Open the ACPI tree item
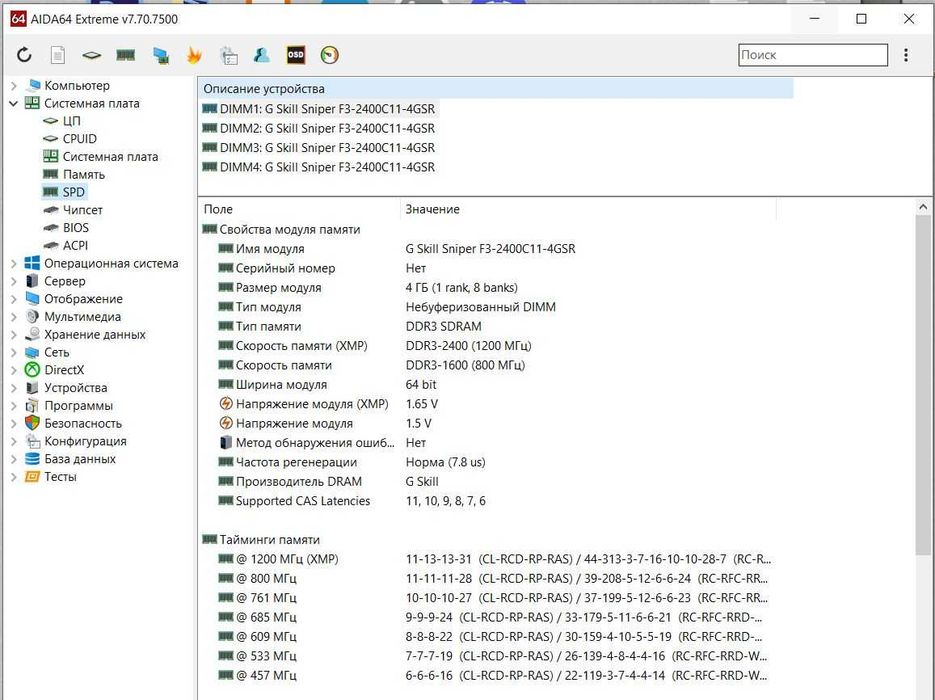 pos(66,246)
